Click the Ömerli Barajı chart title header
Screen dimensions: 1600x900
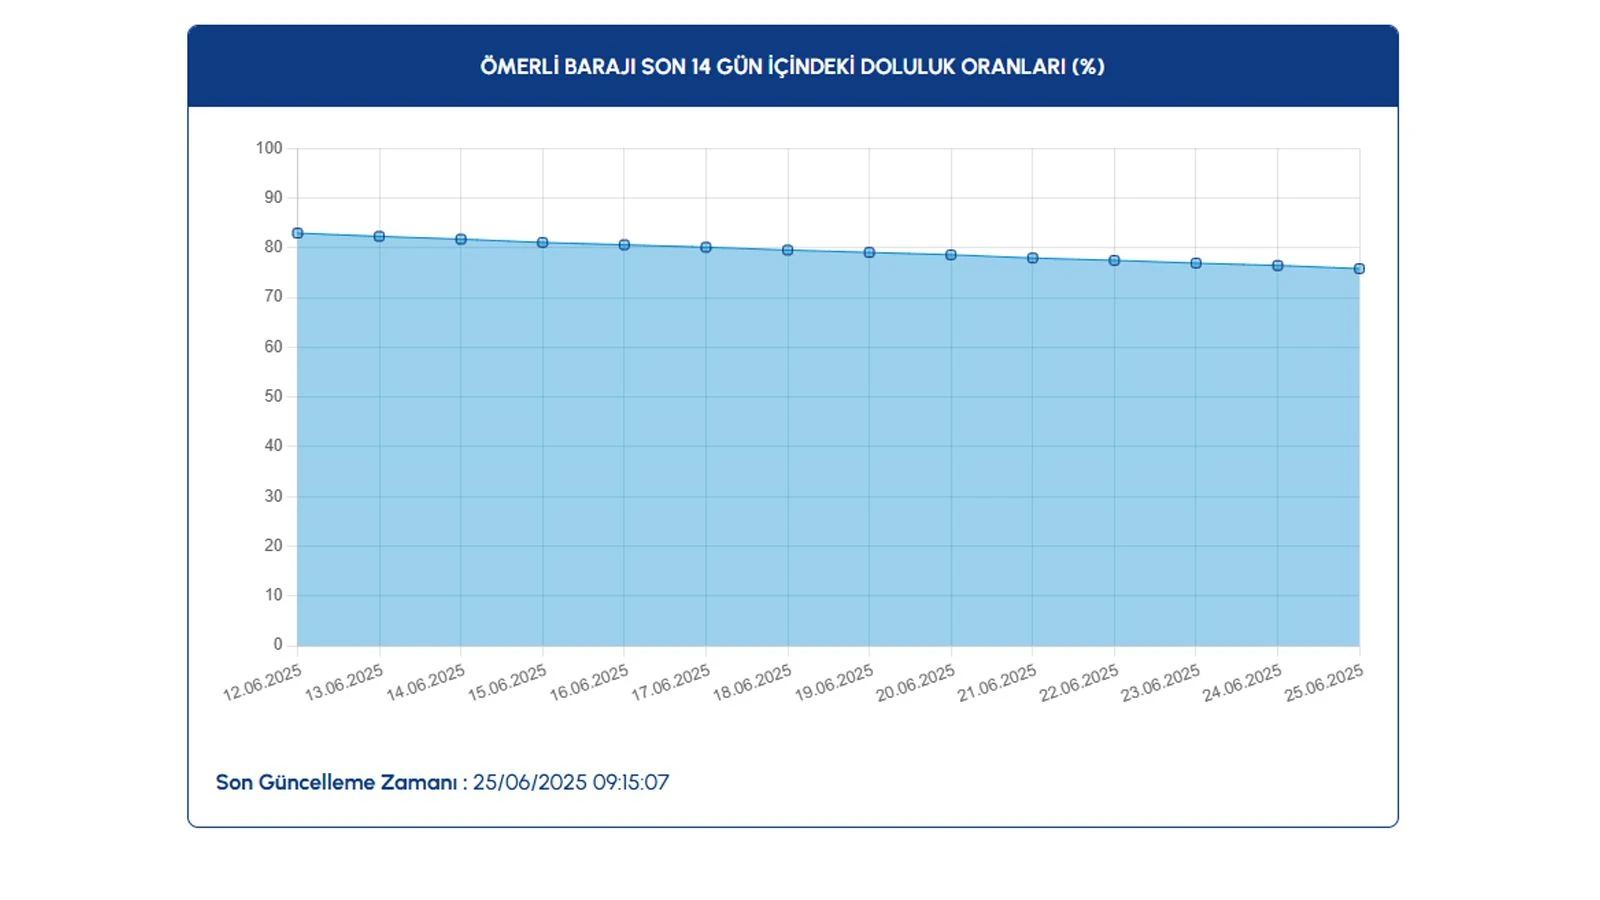792,67
